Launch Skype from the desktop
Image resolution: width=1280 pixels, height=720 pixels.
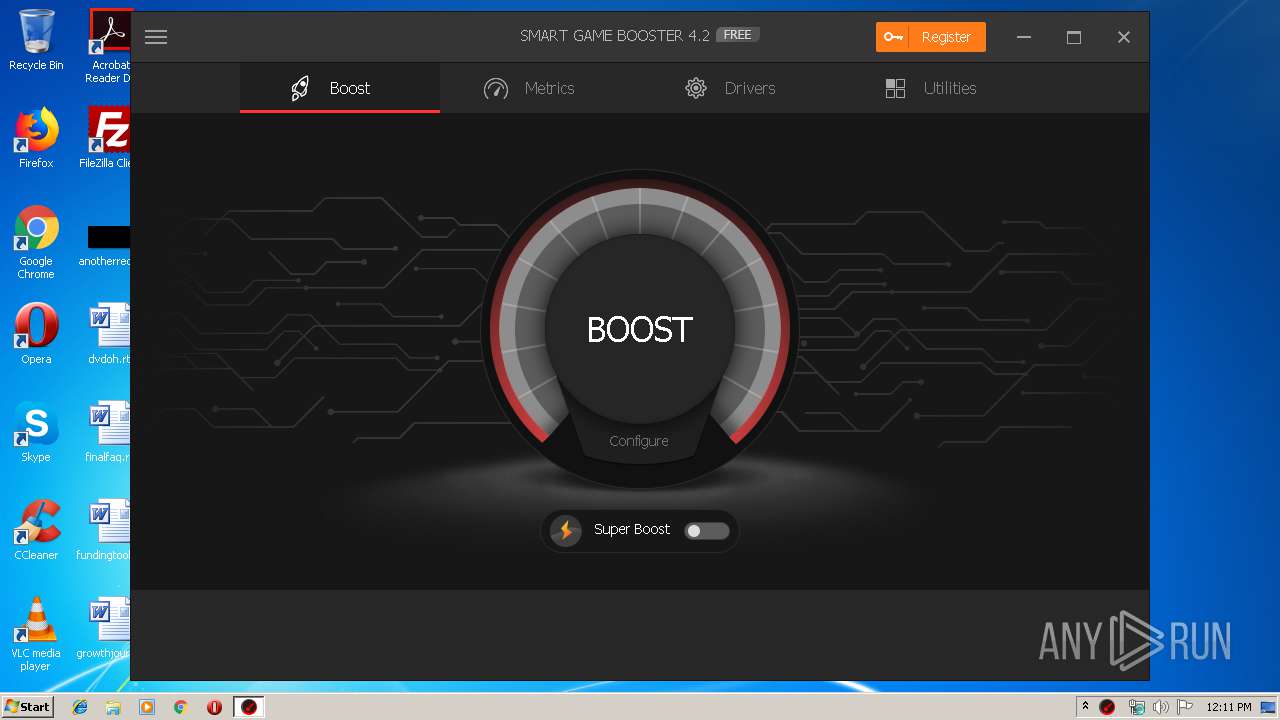[36, 433]
